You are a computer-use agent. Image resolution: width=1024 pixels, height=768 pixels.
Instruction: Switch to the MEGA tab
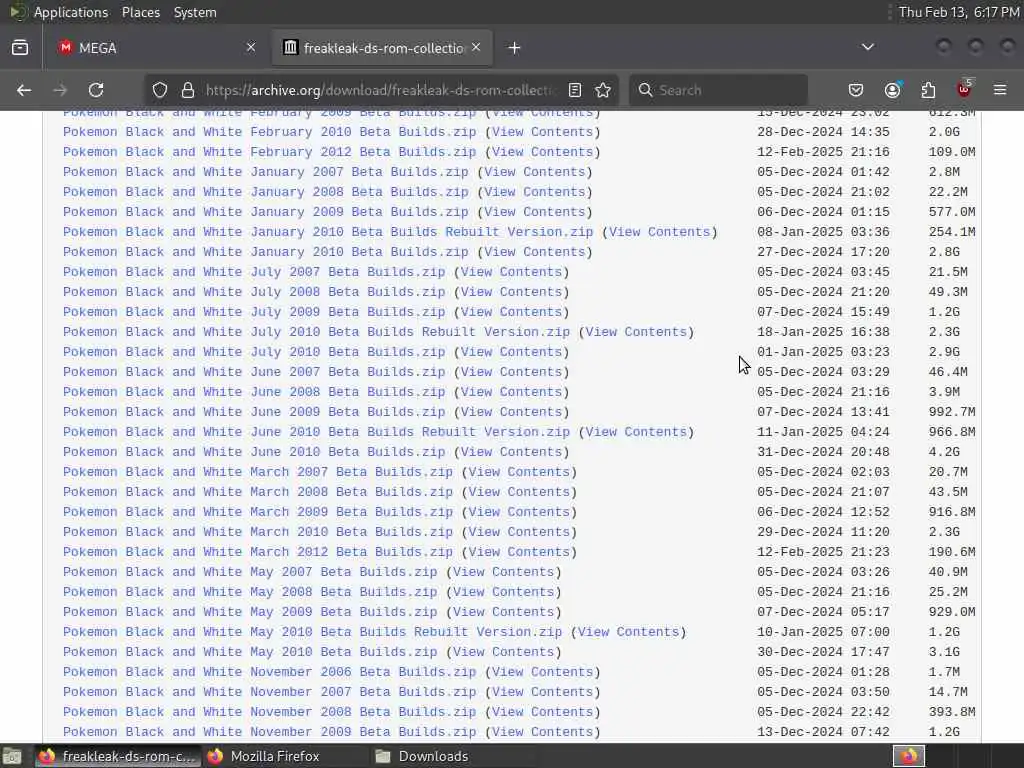tap(157, 48)
